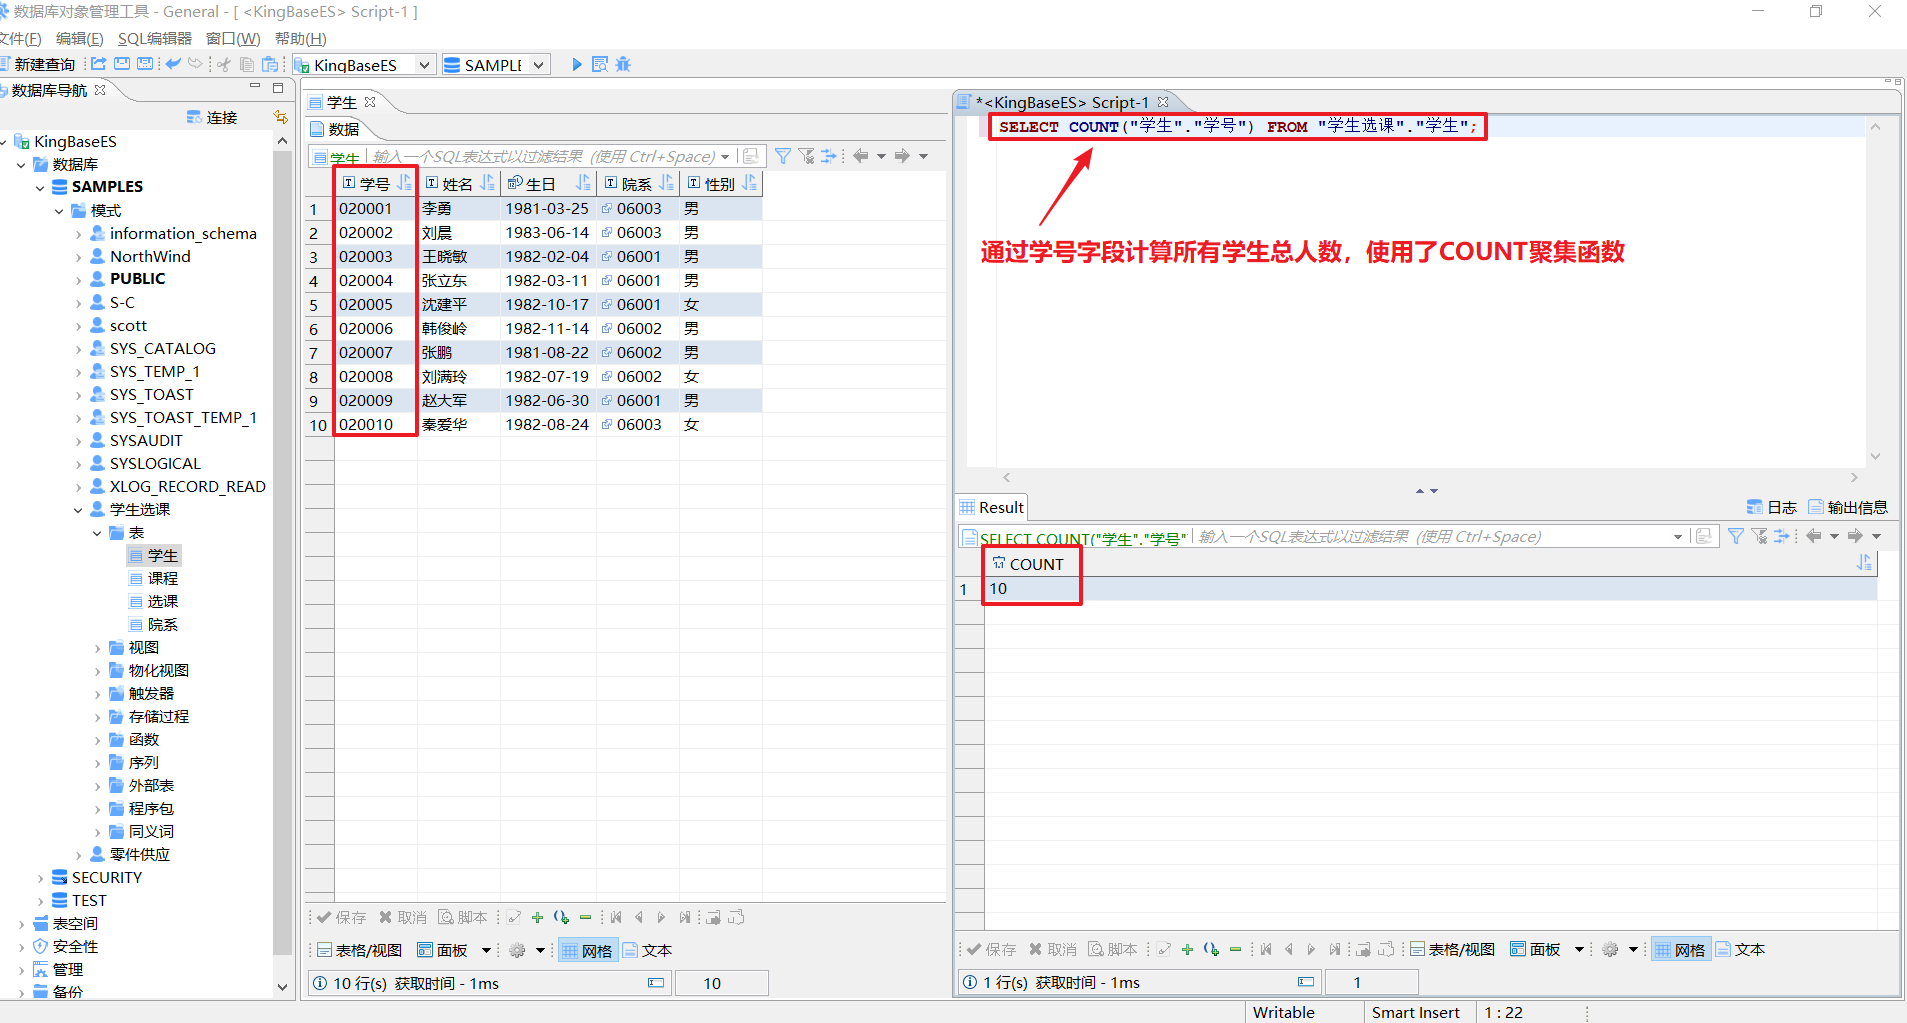
Task: Toggle 文本 text view in Result panel
Action: (1740, 949)
